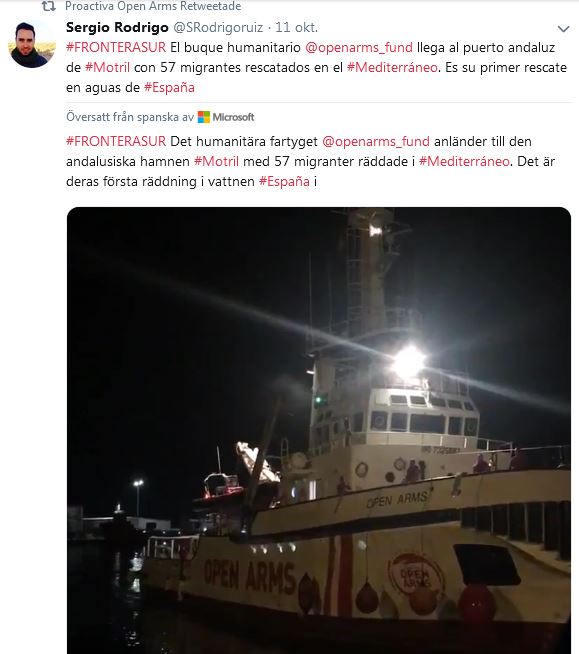Open @openarms_fund mention in translated text
579x654 pixels.
pos(376,142)
